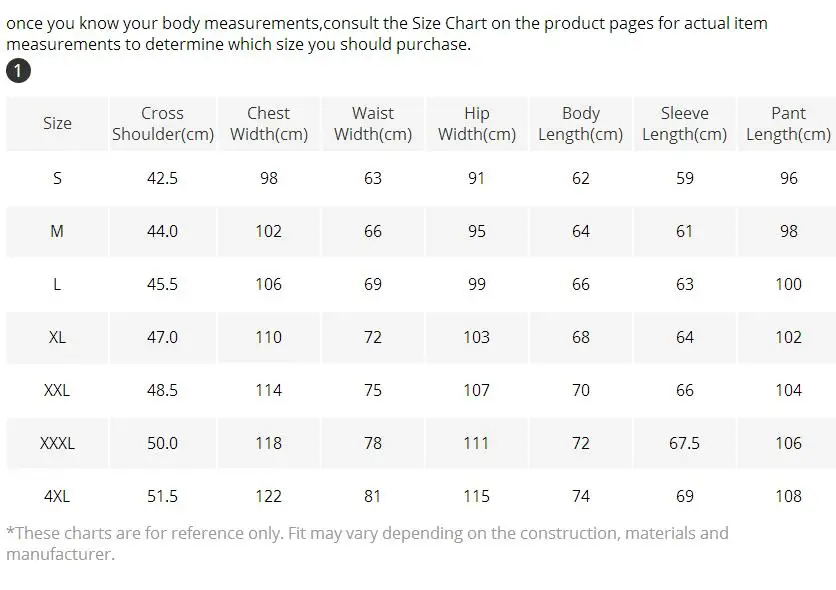Click the number 1 circle badge
Screen dimensions: 836x590
(18, 71)
